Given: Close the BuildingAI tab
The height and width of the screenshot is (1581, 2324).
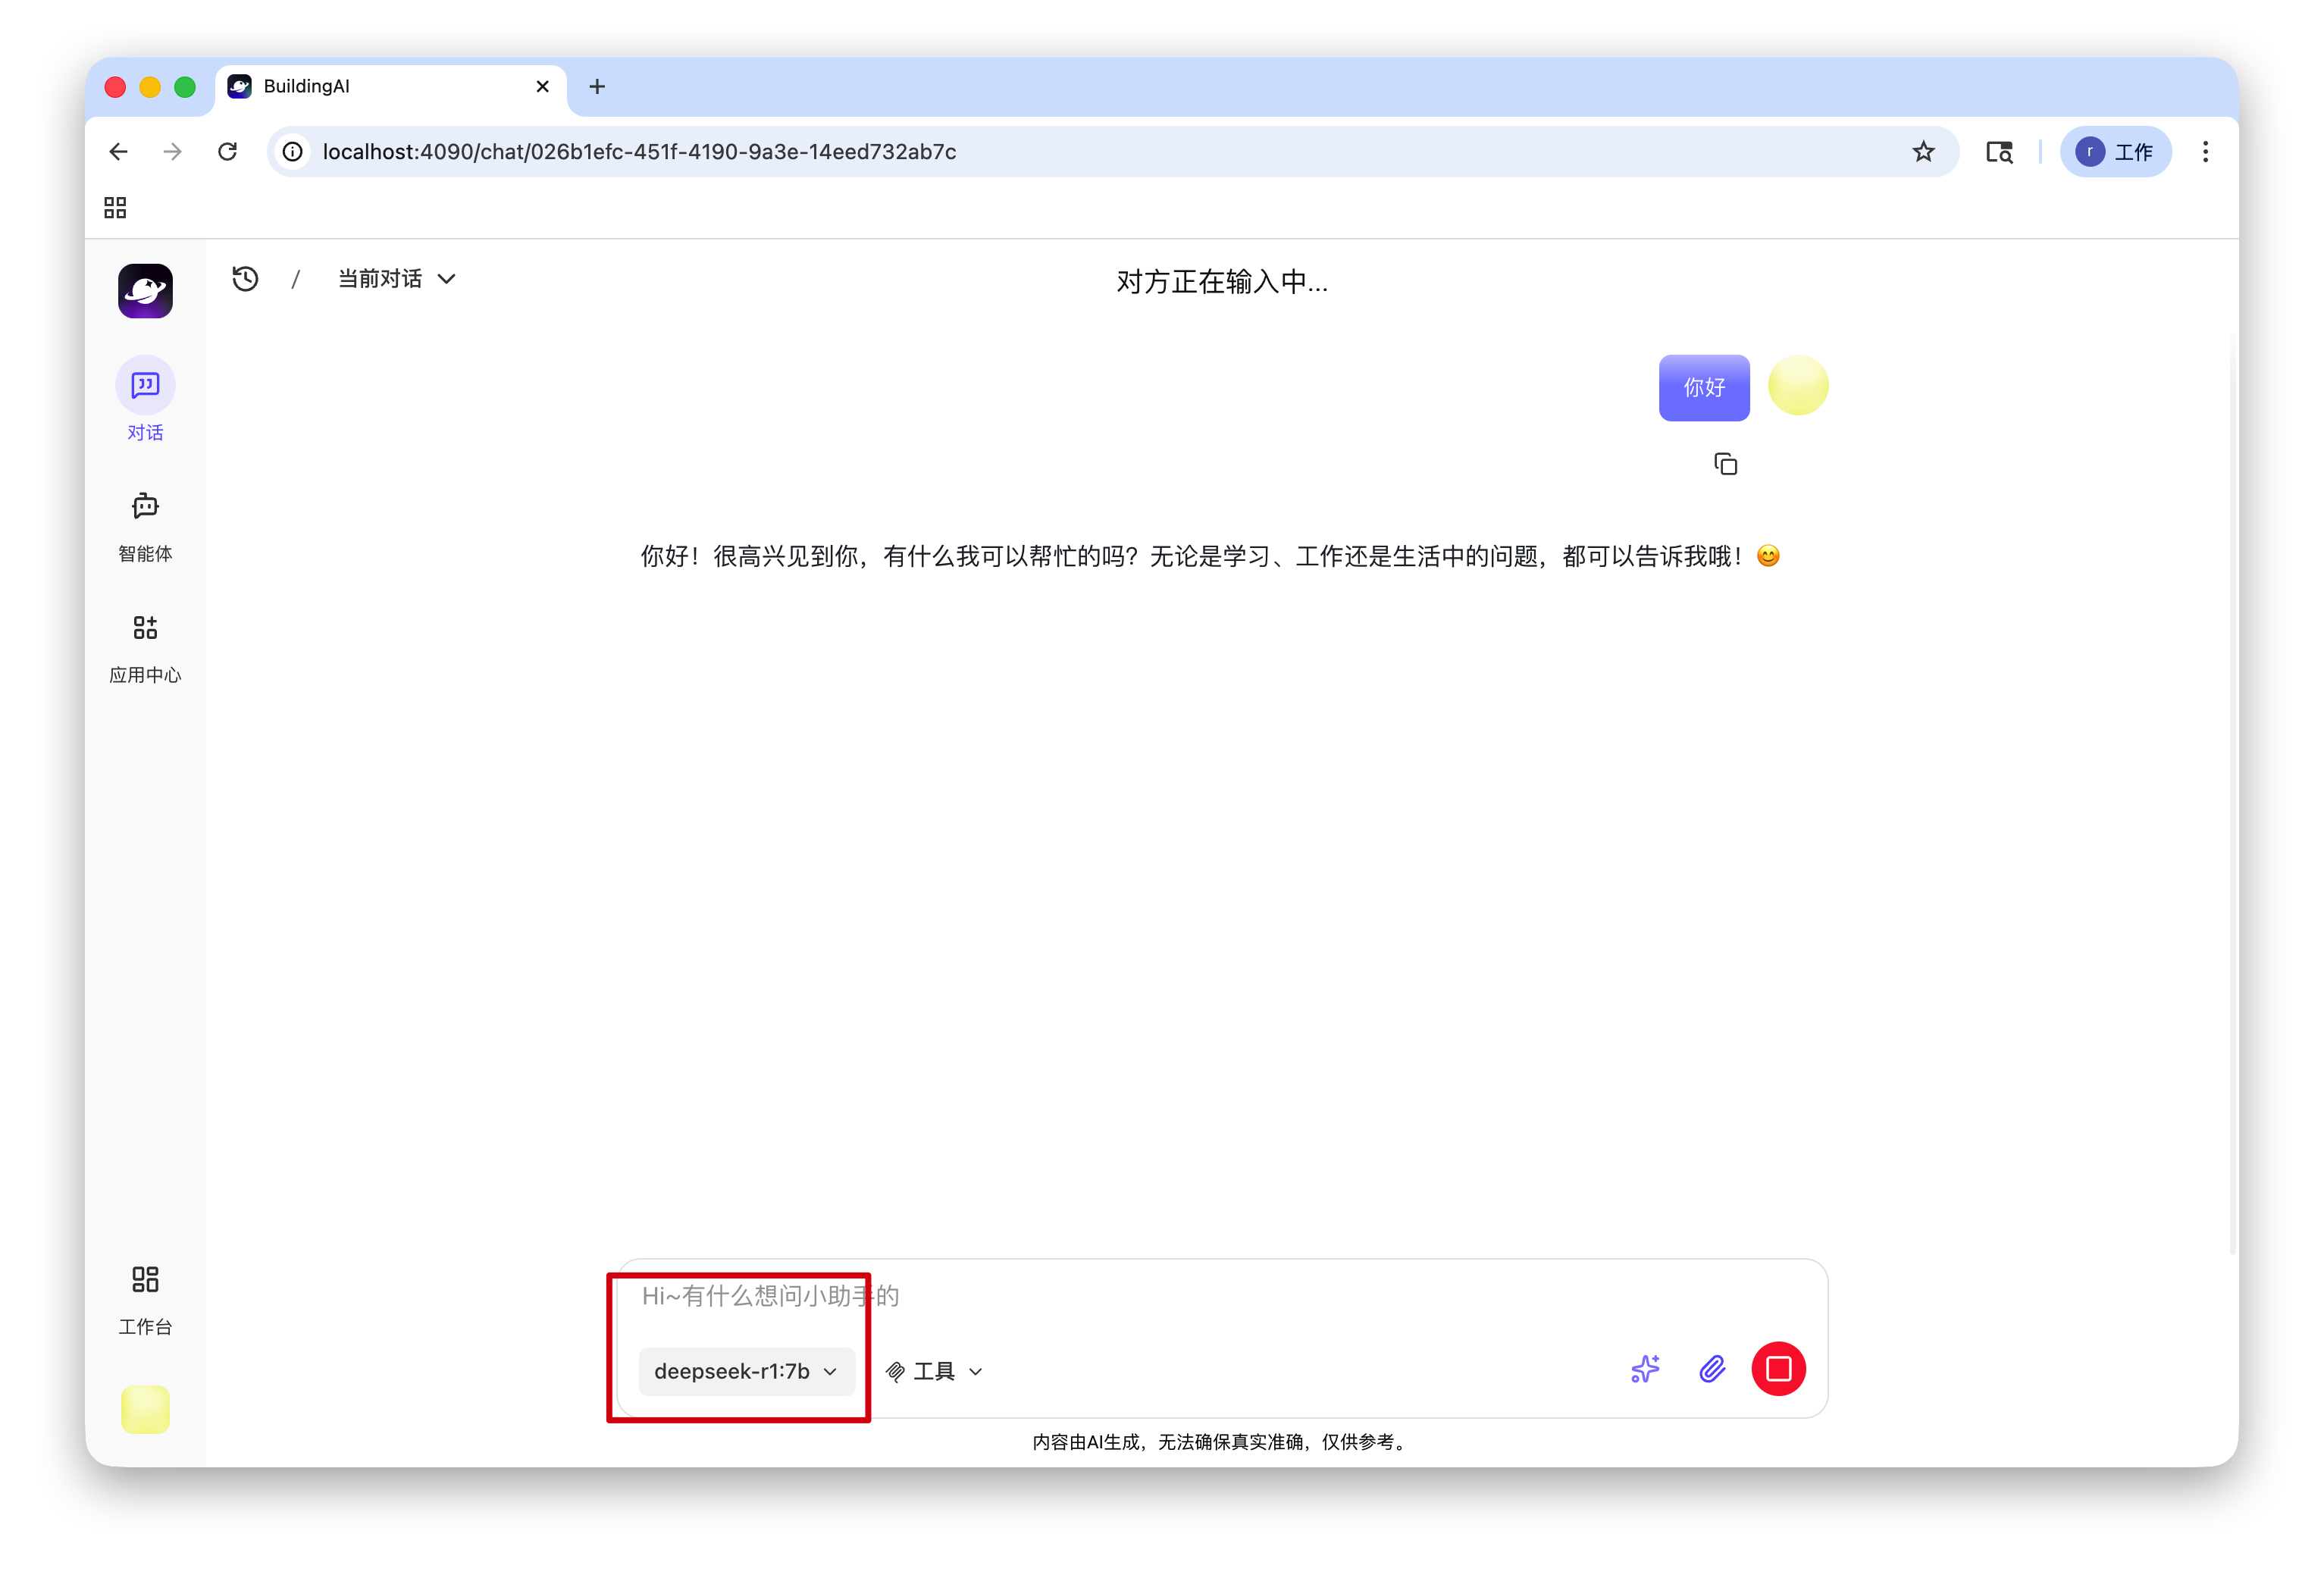Looking at the screenshot, I should click(x=542, y=87).
